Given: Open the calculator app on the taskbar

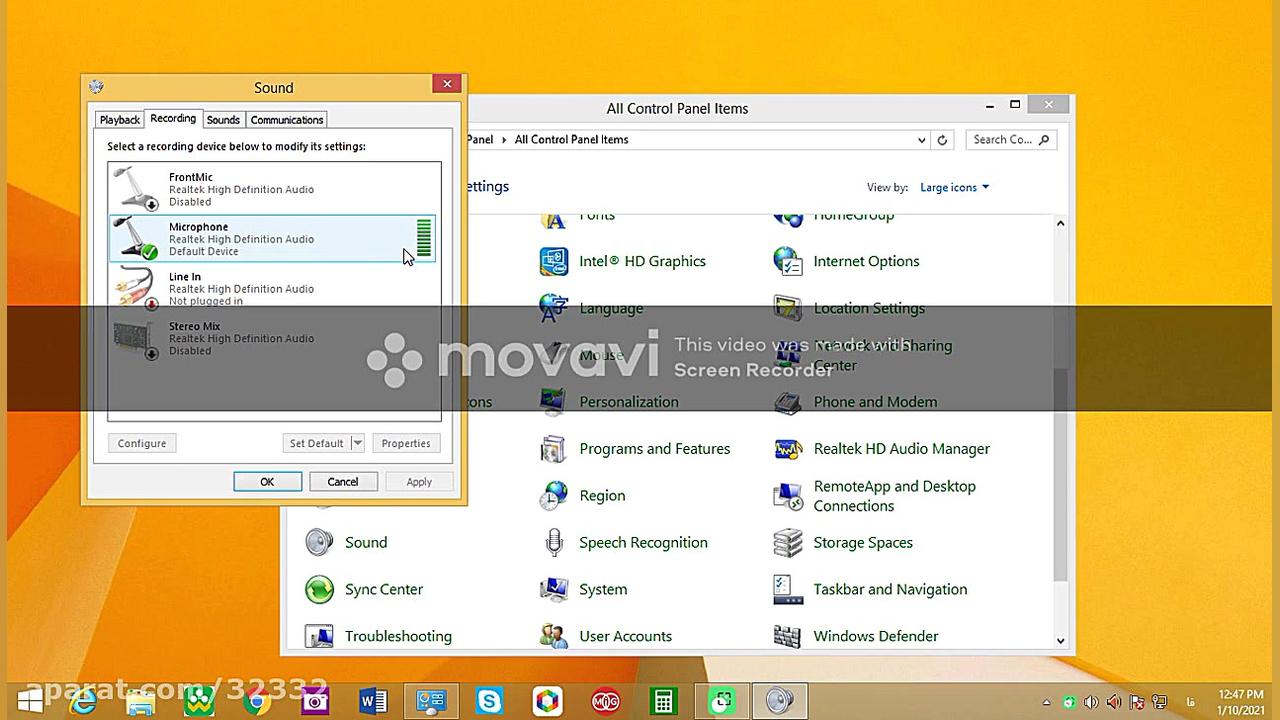Looking at the screenshot, I should point(663,701).
